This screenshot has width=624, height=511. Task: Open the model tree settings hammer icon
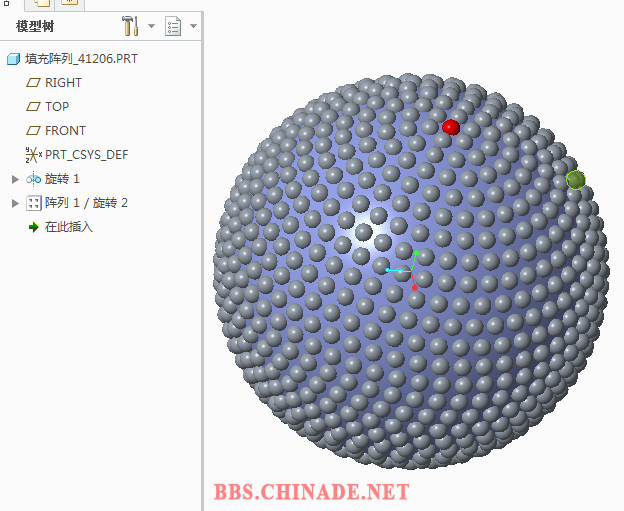(x=130, y=26)
